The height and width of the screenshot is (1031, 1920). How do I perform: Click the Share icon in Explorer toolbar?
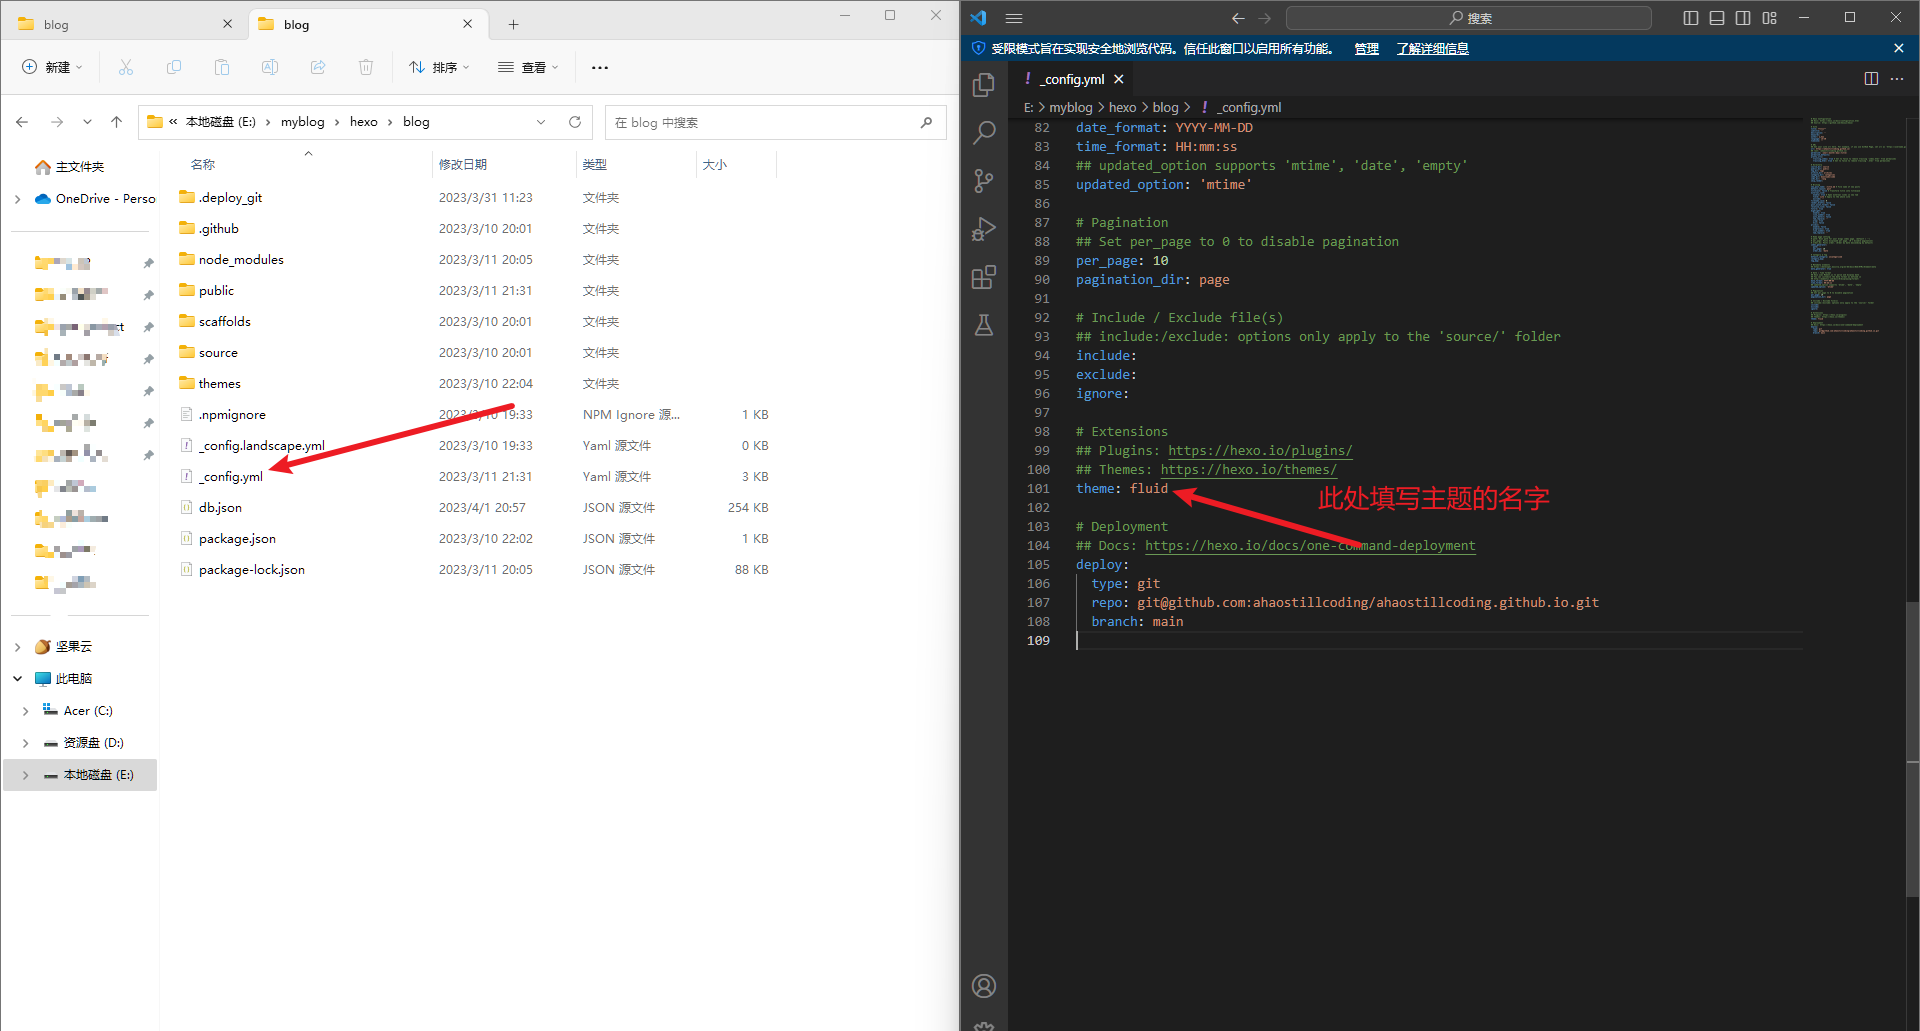[x=318, y=67]
